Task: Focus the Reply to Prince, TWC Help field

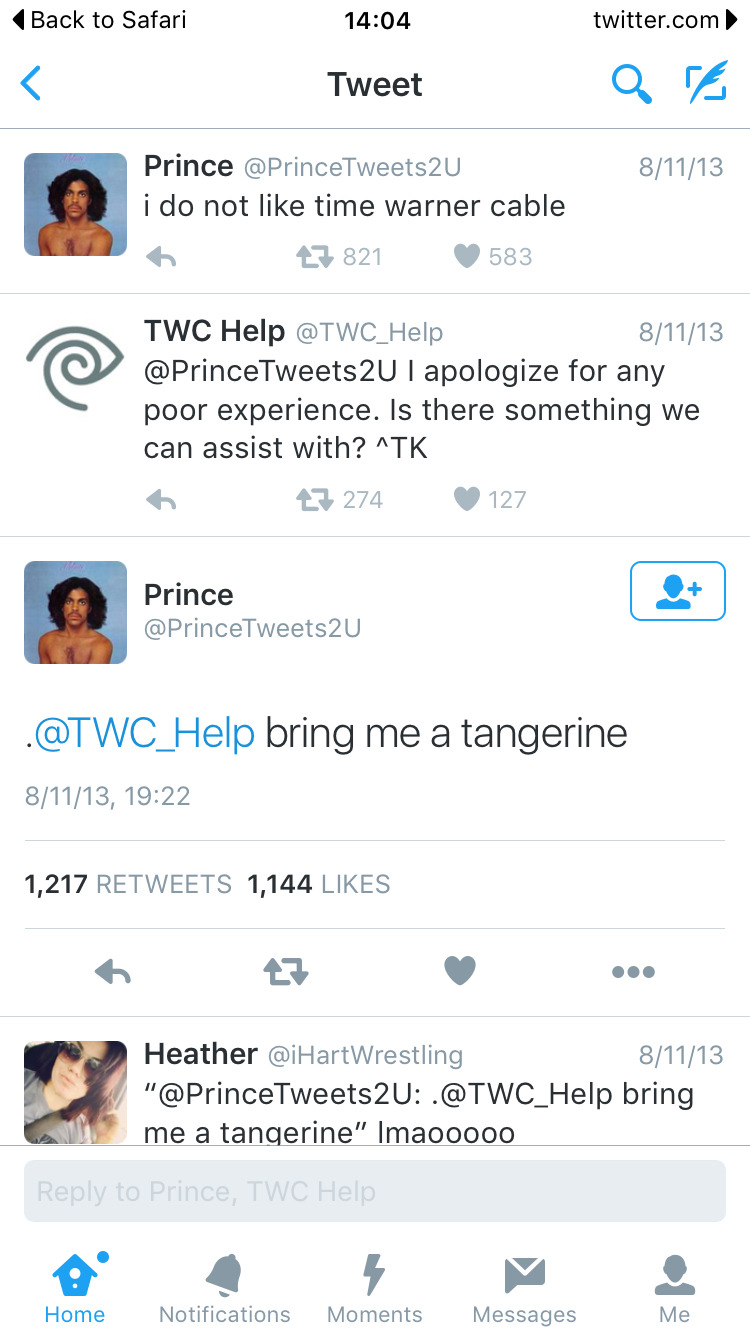Action: (x=375, y=1191)
